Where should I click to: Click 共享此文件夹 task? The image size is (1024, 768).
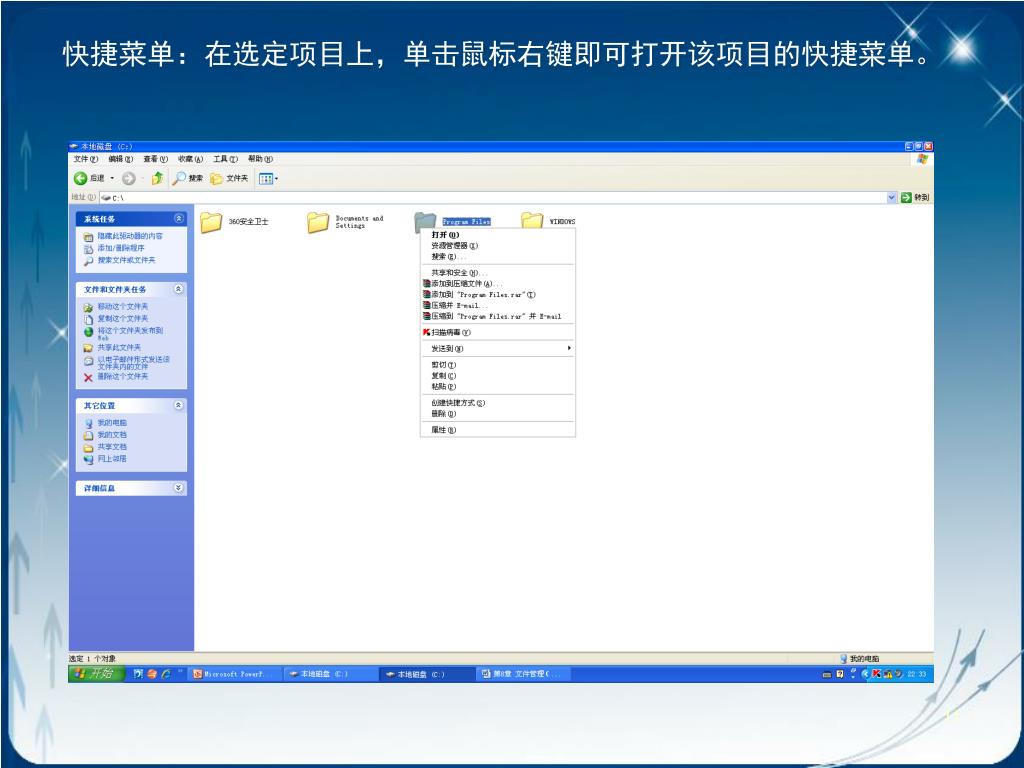click(x=112, y=348)
